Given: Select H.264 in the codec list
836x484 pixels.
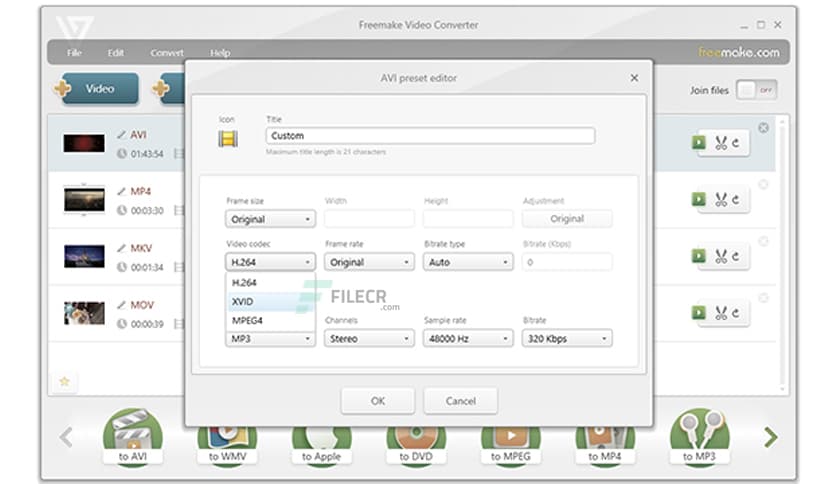Looking at the screenshot, I should click(270, 283).
